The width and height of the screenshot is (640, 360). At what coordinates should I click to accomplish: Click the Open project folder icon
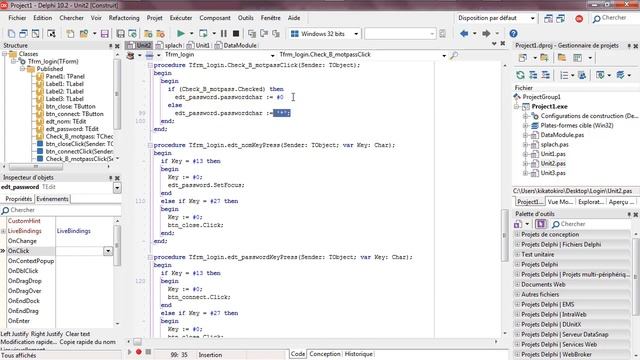pos(148,33)
